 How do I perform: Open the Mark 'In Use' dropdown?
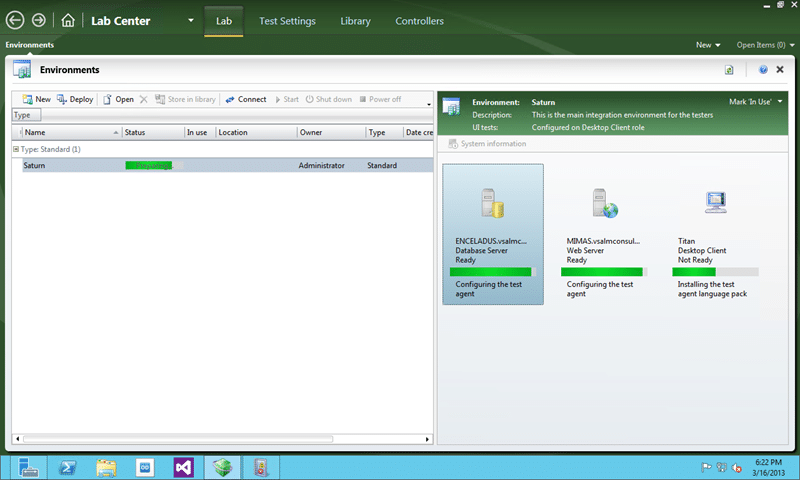(756, 102)
